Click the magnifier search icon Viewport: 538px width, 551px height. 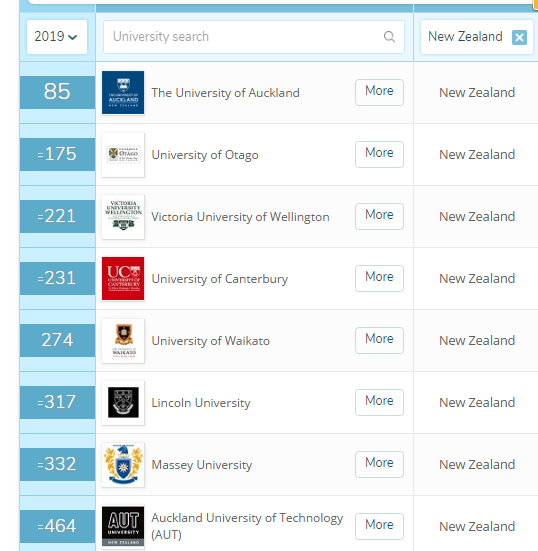389,37
